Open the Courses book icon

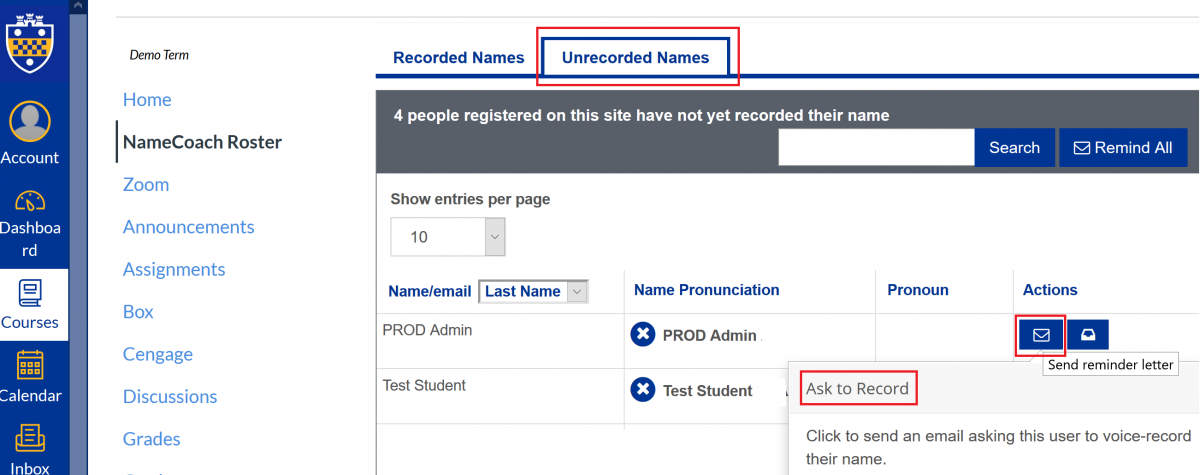click(x=30, y=293)
